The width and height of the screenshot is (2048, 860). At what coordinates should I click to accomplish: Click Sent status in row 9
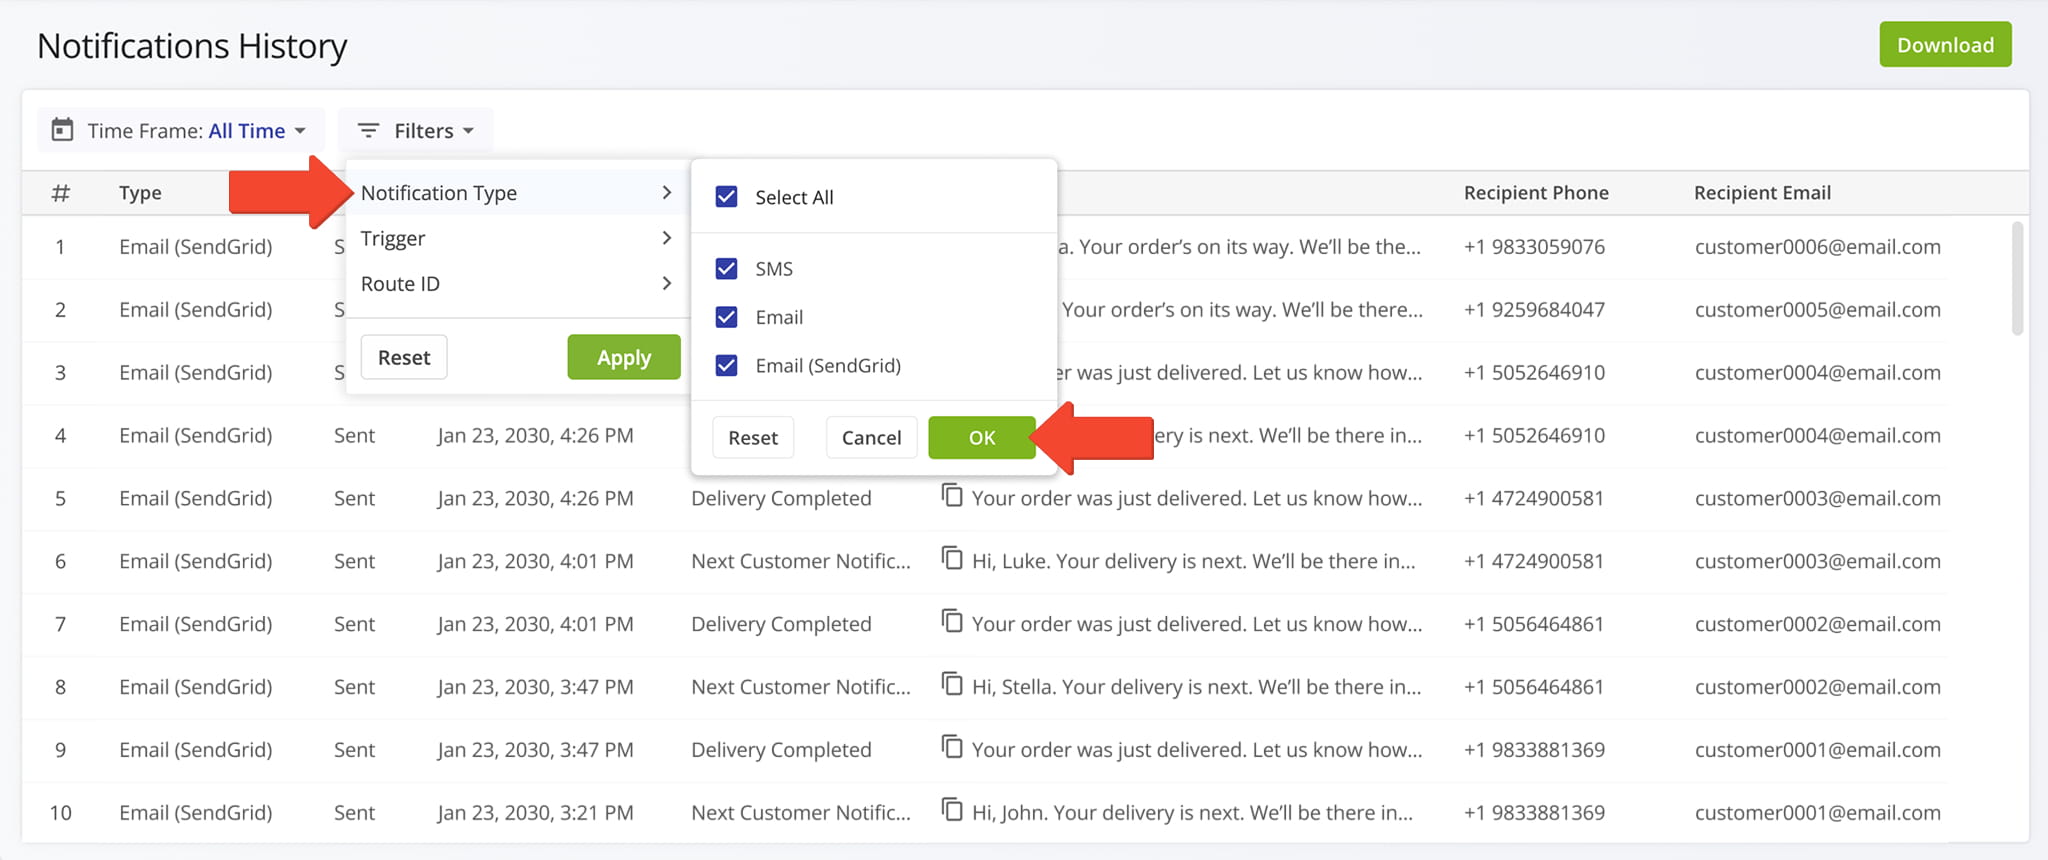pyautogui.click(x=354, y=750)
